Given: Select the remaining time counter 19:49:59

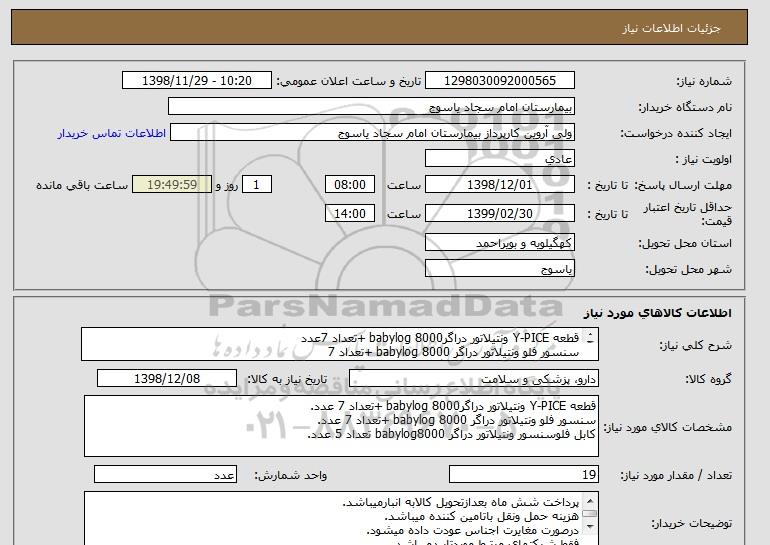Looking at the screenshot, I should coord(172,185).
